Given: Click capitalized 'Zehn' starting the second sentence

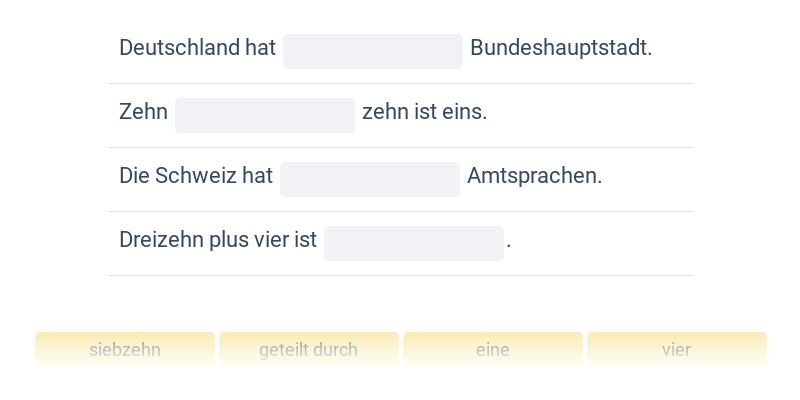Looking at the screenshot, I should click(143, 112).
